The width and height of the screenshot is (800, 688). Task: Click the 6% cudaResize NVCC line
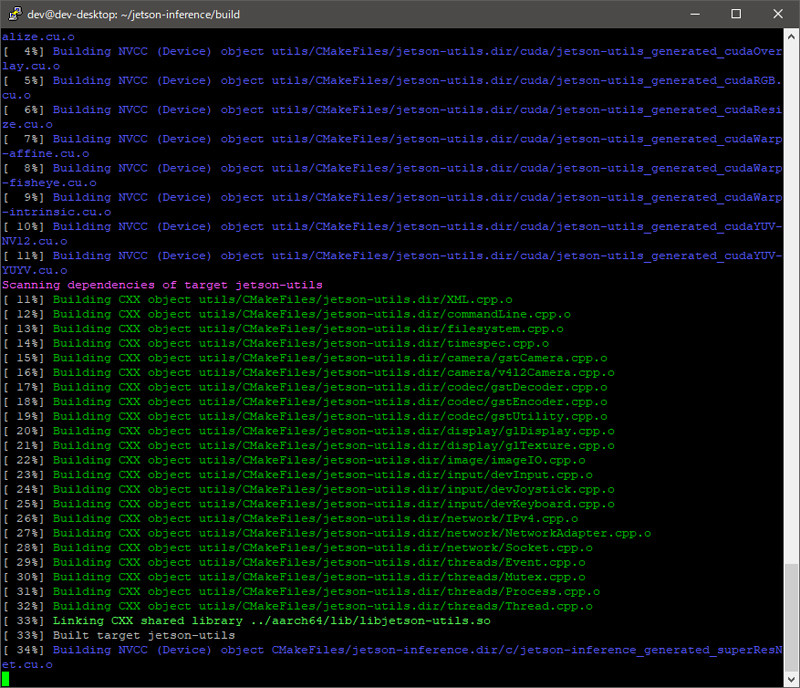click(x=392, y=117)
